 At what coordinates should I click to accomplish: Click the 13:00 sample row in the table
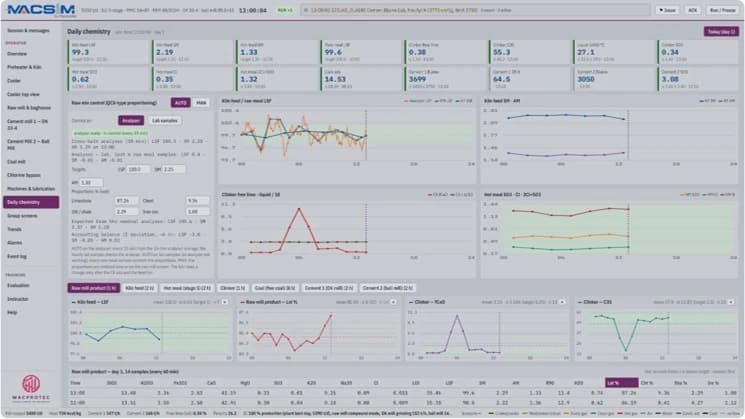(x=403, y=393)
